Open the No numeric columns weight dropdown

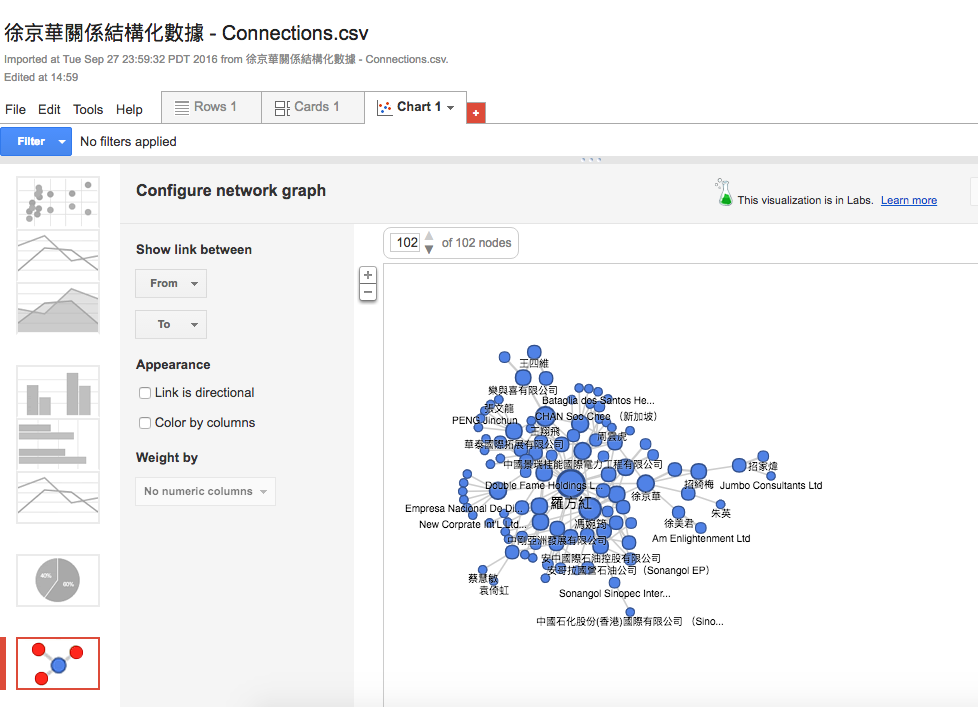pos(205,491)
